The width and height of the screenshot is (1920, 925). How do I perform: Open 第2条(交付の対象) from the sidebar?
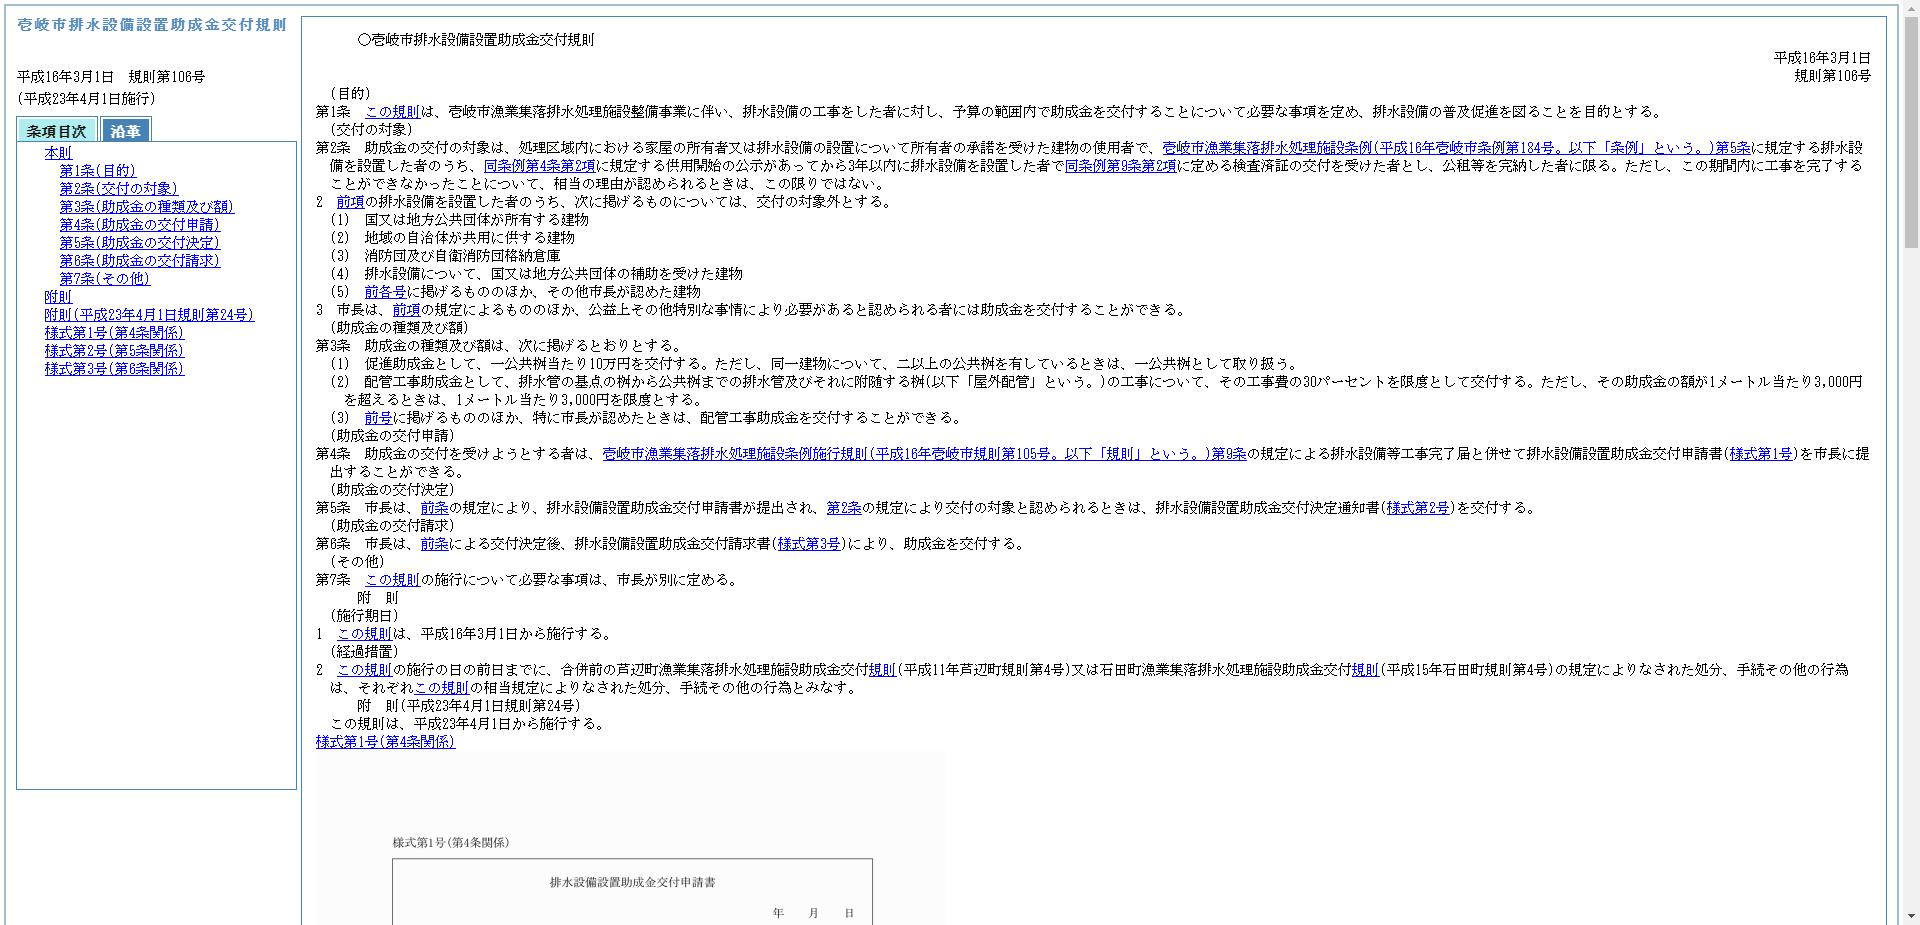[x=118, y=189]
